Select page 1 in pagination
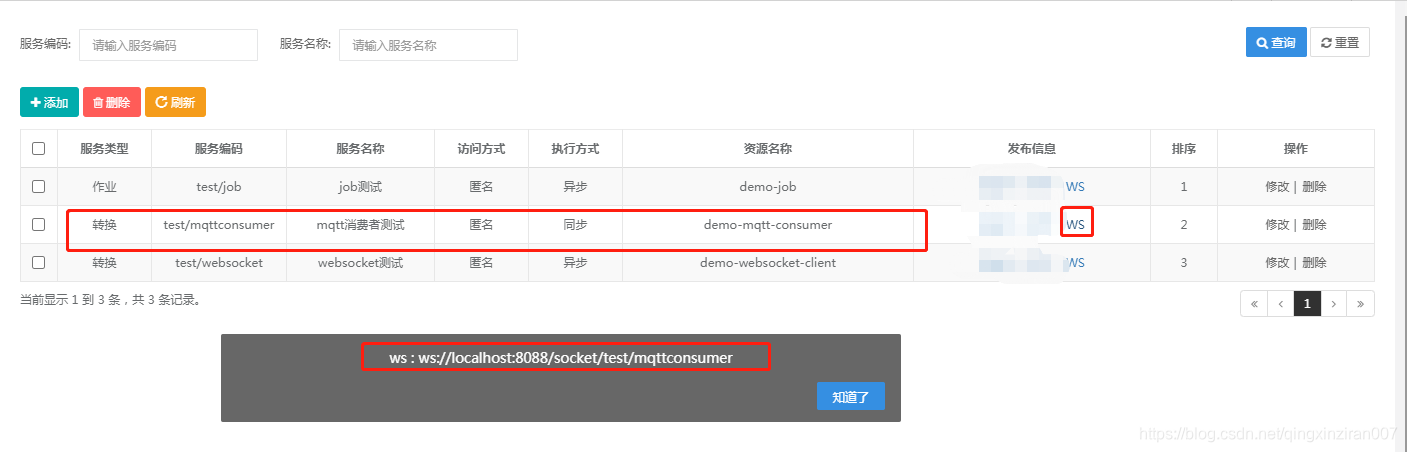This screenshot has width=1407, height=452. pos(1307,303)
